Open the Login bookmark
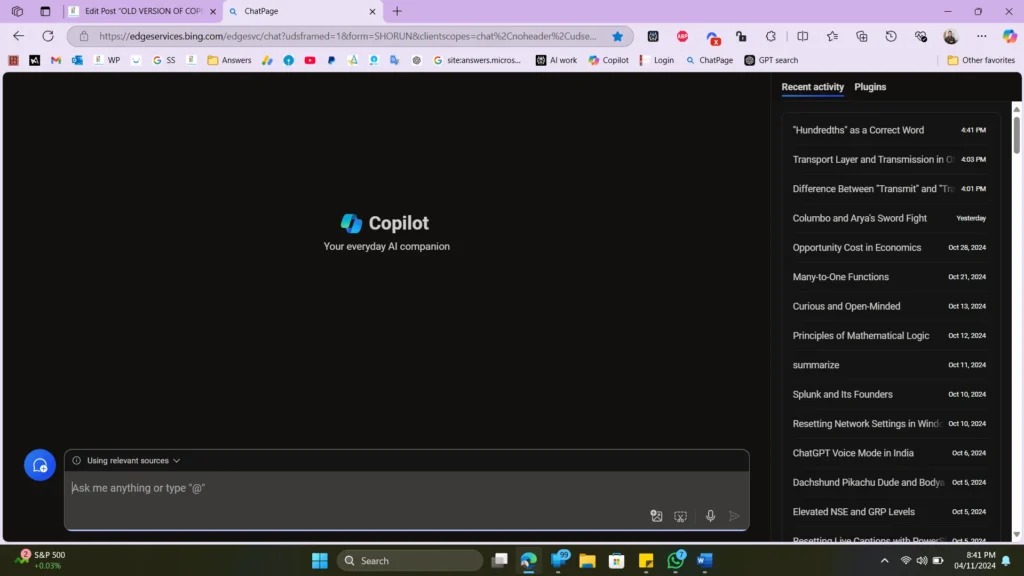Viewport: 1024px width, 576px height. pos(657,60)
